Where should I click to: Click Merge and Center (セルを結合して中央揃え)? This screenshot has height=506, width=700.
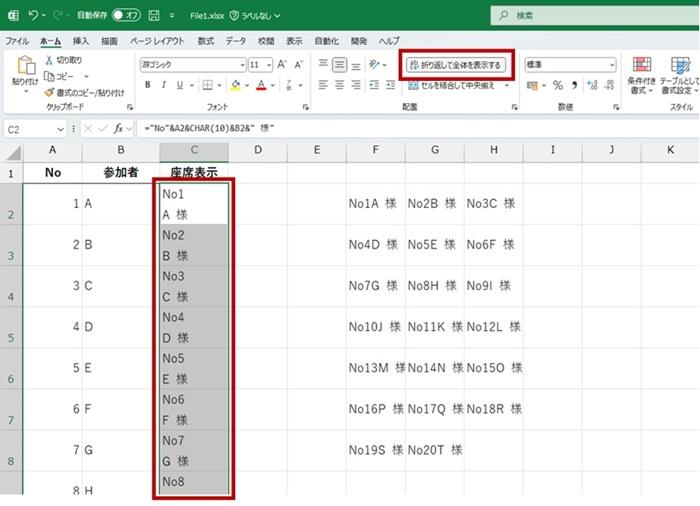(458, 85)
